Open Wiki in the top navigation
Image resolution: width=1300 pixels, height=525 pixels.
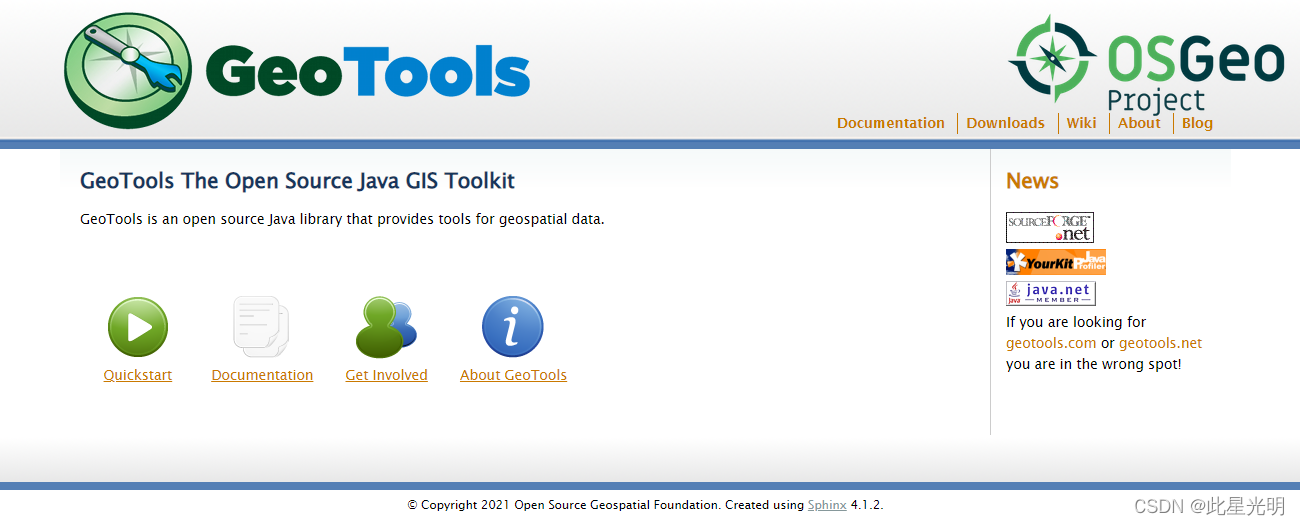[x=1082, y=123]
